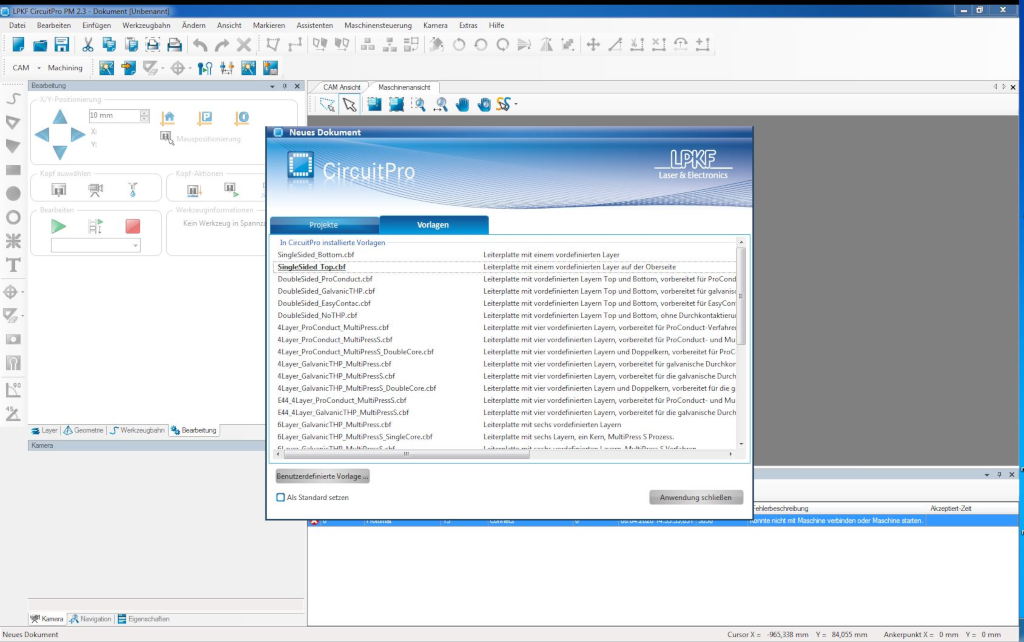Click the 'Benutzerdefinierte Vorlage ...' button

point(323,476)
